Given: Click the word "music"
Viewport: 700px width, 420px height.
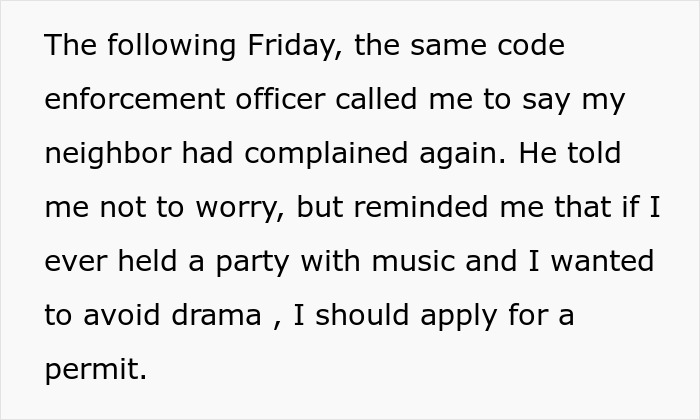Looking at the screenshot, I should click(x=413, y=261).
